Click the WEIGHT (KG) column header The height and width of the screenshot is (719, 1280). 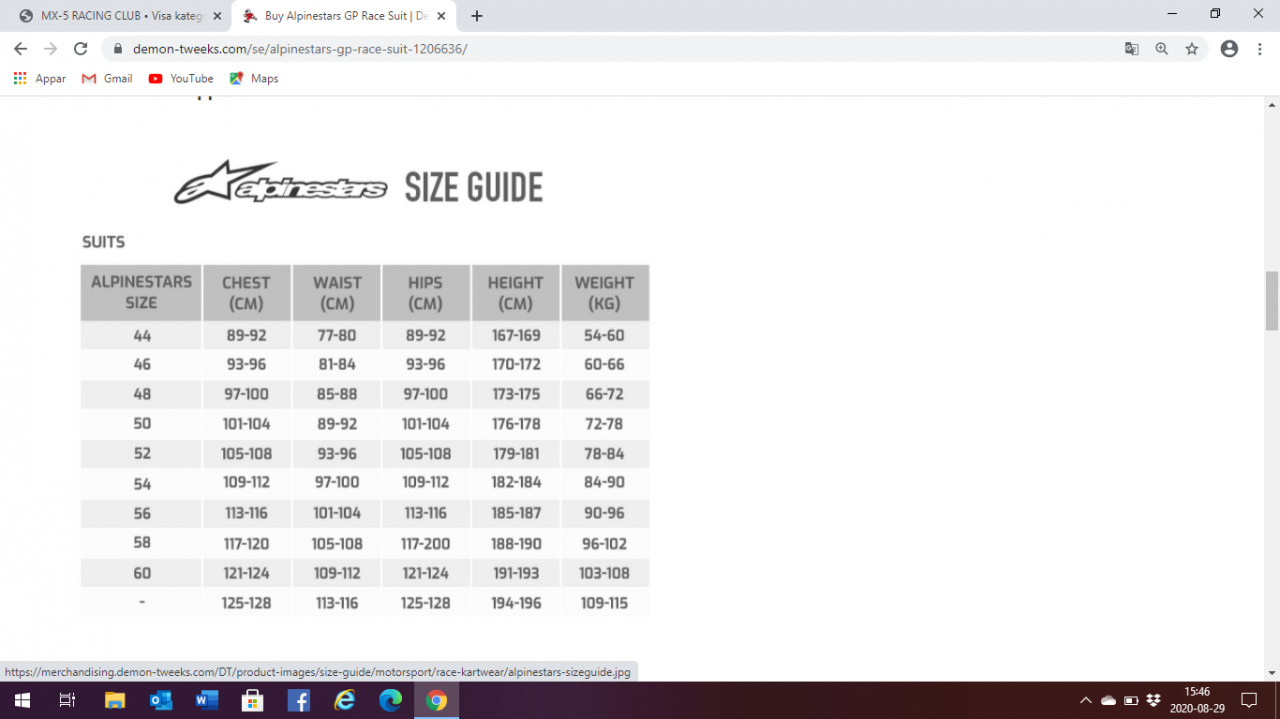click(604, 292)
